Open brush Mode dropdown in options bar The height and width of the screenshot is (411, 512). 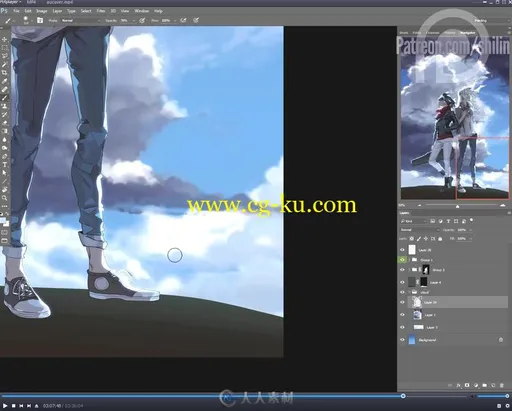click(x=81, y=20)
